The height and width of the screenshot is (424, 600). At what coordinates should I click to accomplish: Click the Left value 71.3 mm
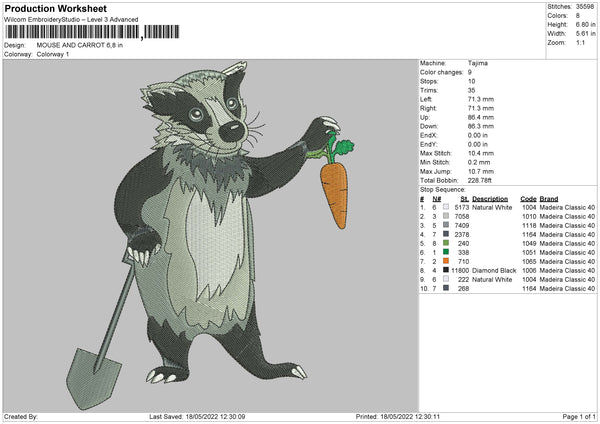(x=481, y=99)
